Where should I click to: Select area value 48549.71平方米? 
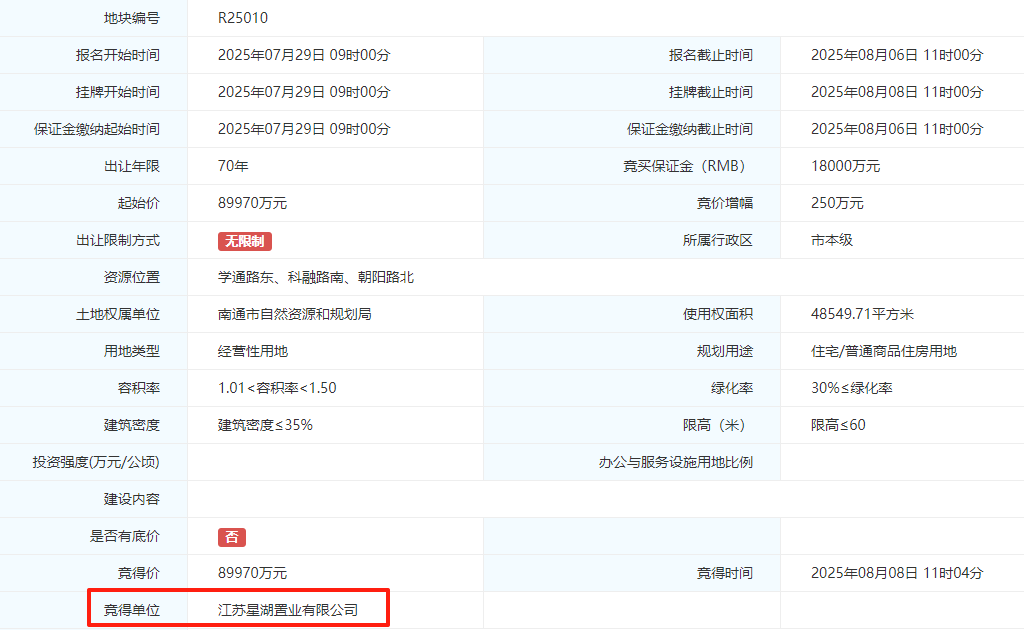862,314
